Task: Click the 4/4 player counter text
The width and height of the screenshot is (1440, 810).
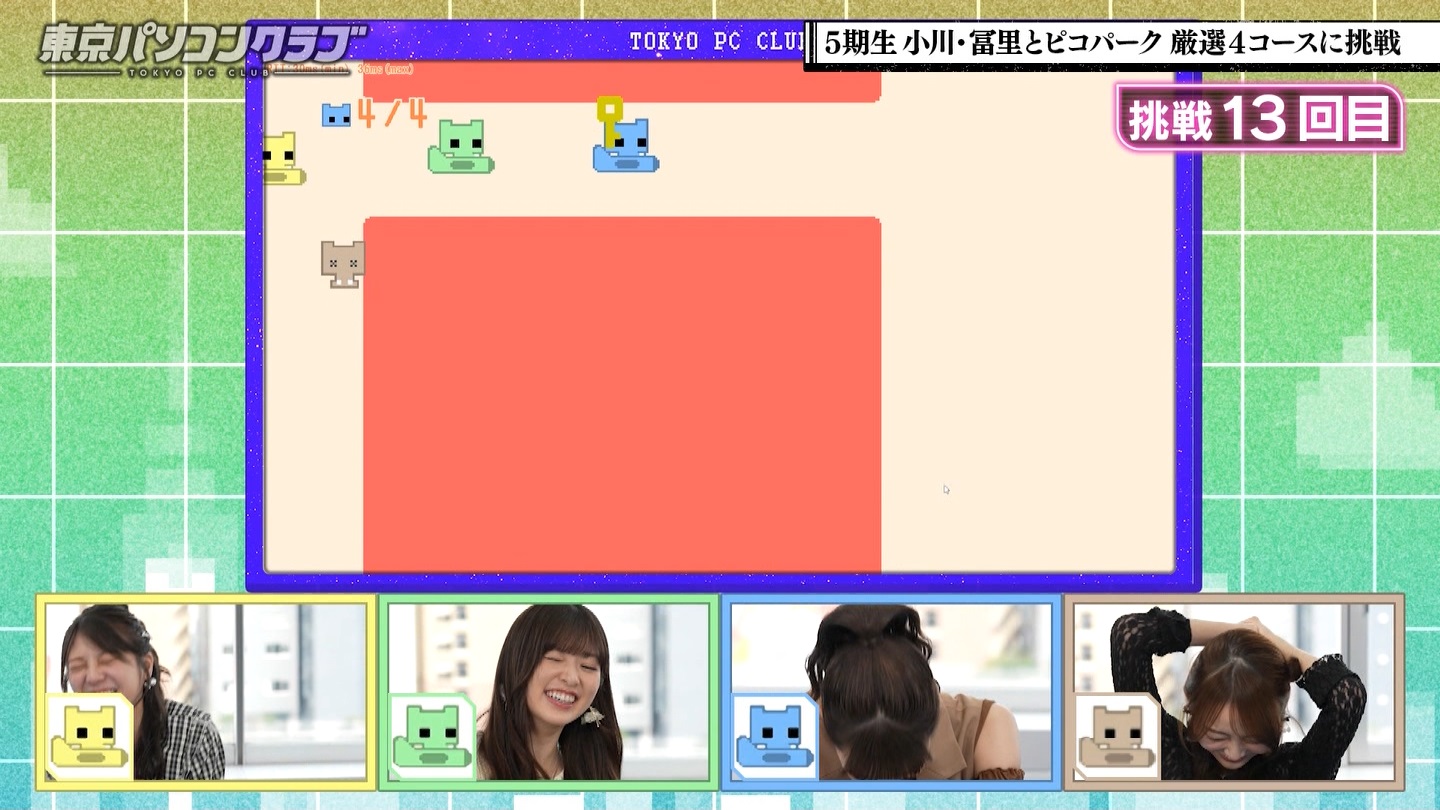Action: [x=392, y=115]
